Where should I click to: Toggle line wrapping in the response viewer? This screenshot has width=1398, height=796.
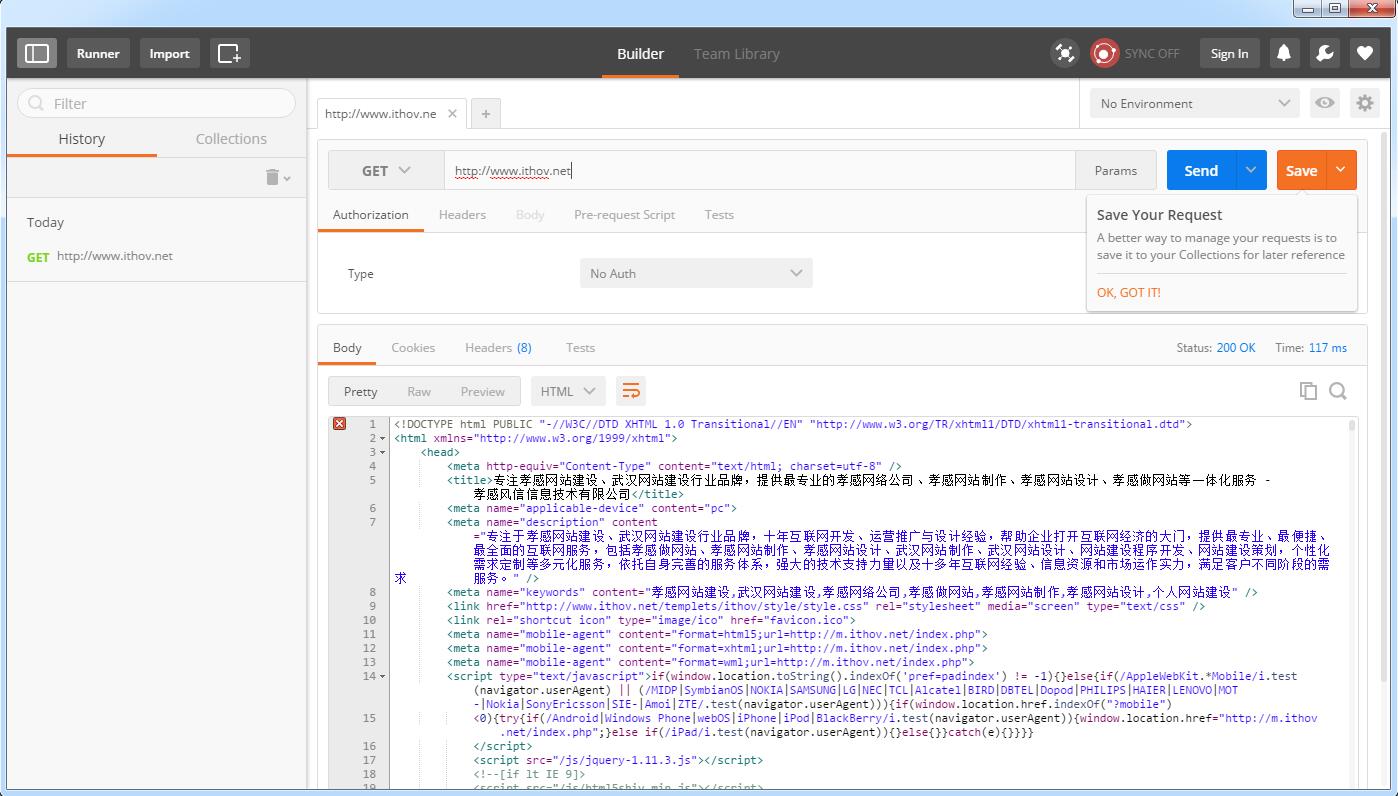(x=631, y=390)
